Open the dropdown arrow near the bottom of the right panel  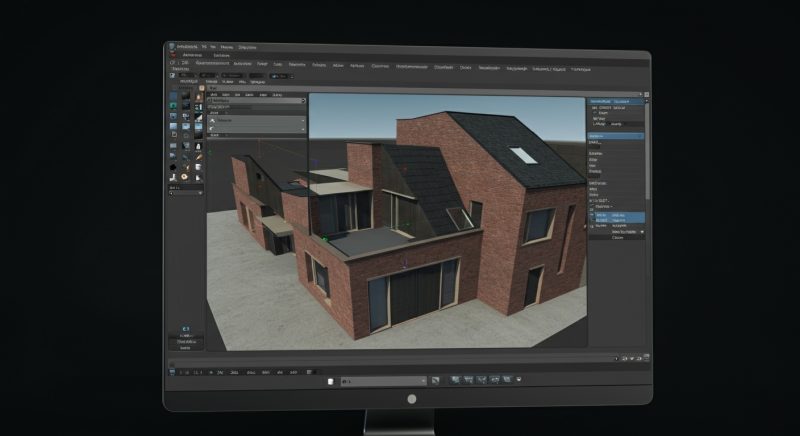pyautogui.click(x=642, y=232)
